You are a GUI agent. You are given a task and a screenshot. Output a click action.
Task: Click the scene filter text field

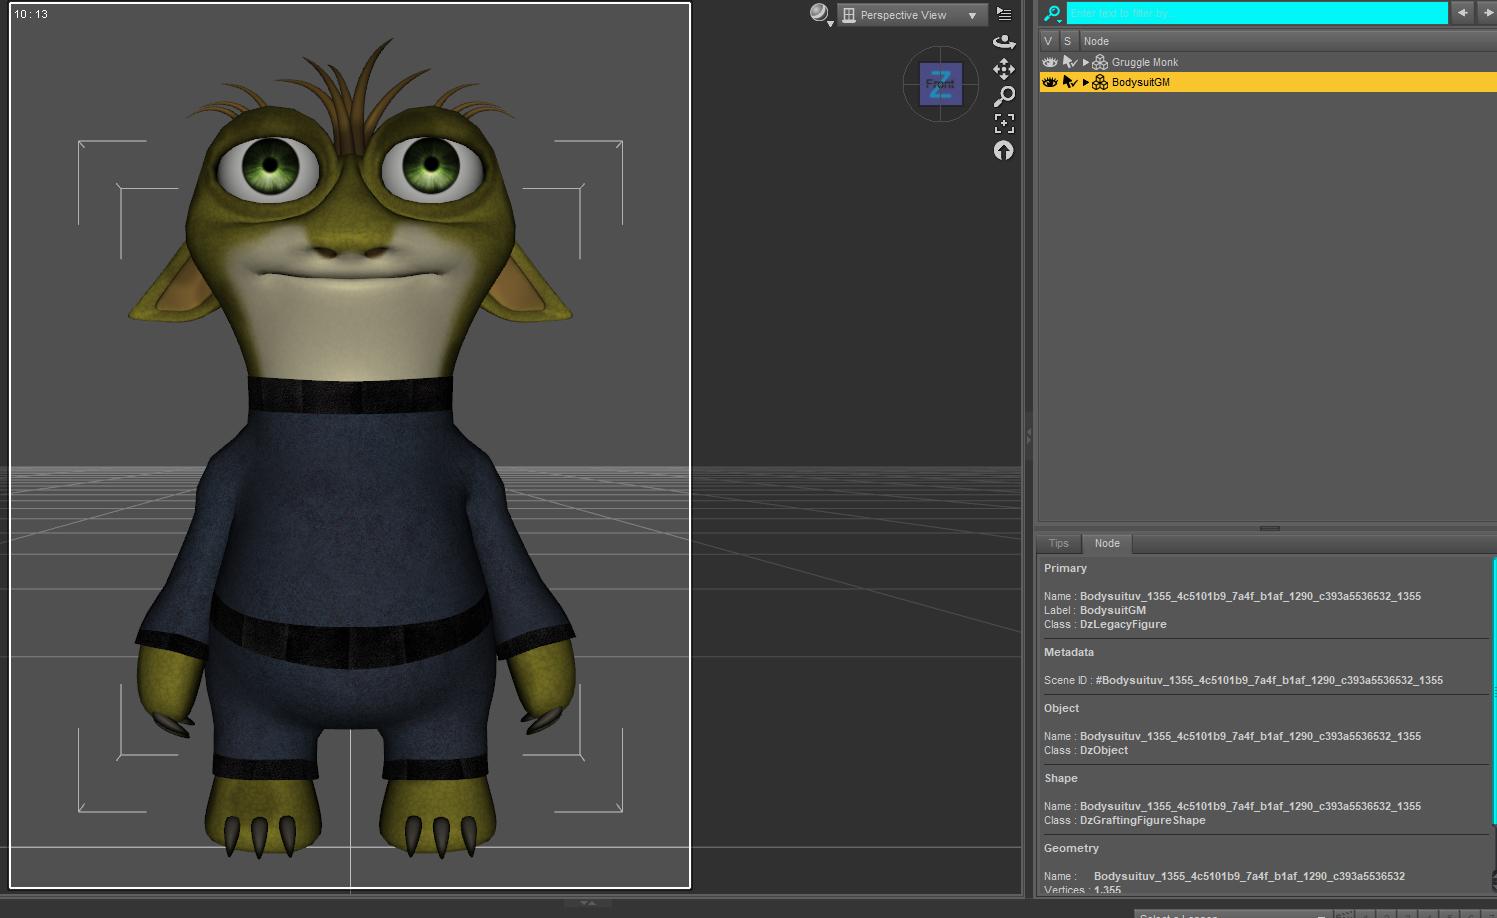1256,13
